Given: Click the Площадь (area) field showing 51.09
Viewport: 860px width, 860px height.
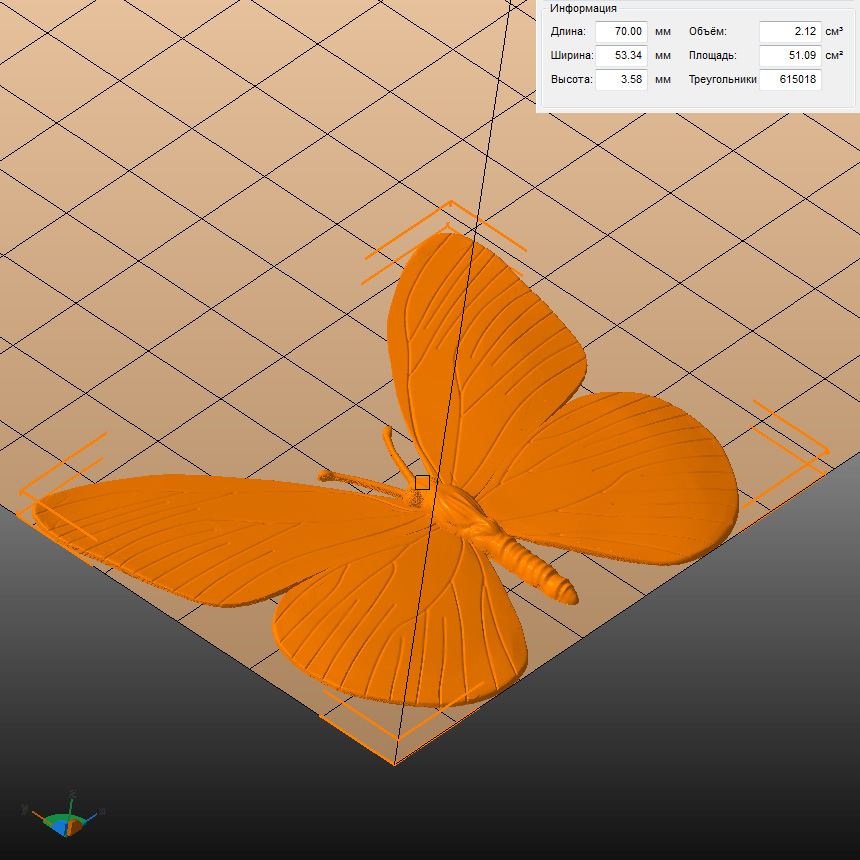Looking at the screenshot, I should click(789, 56).
